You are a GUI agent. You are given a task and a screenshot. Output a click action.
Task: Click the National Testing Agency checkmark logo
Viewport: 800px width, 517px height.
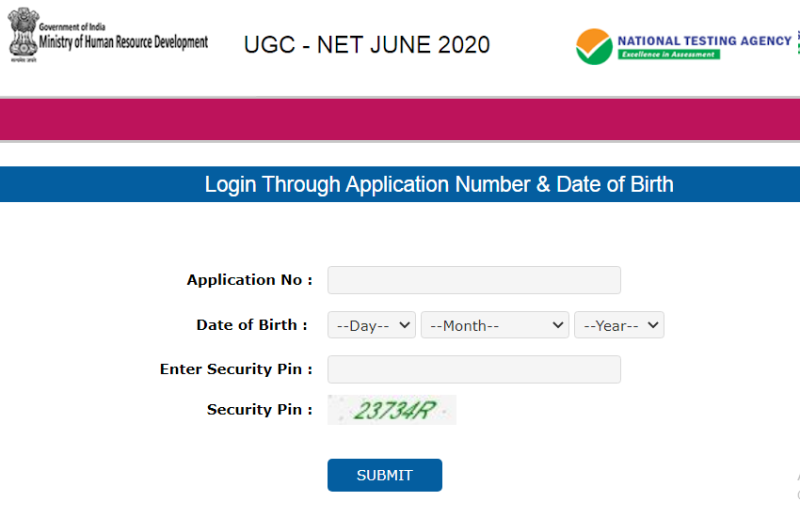coord(593,46)
